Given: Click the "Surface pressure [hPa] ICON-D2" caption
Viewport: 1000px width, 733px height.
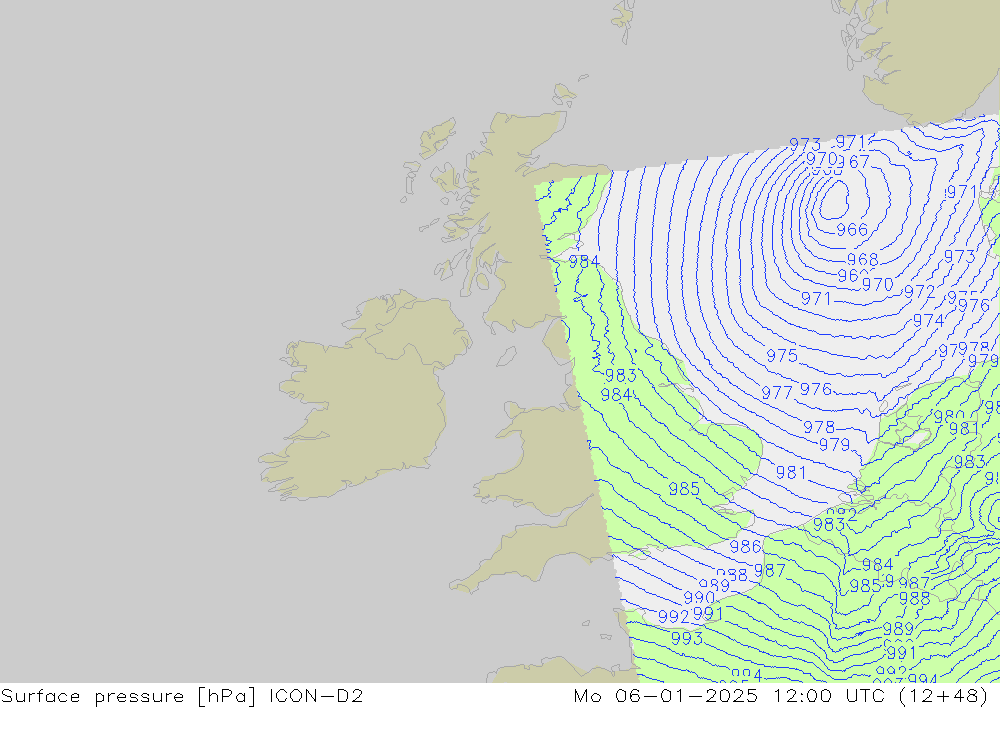Looking at the screenshot, I should tap(182, 696).
